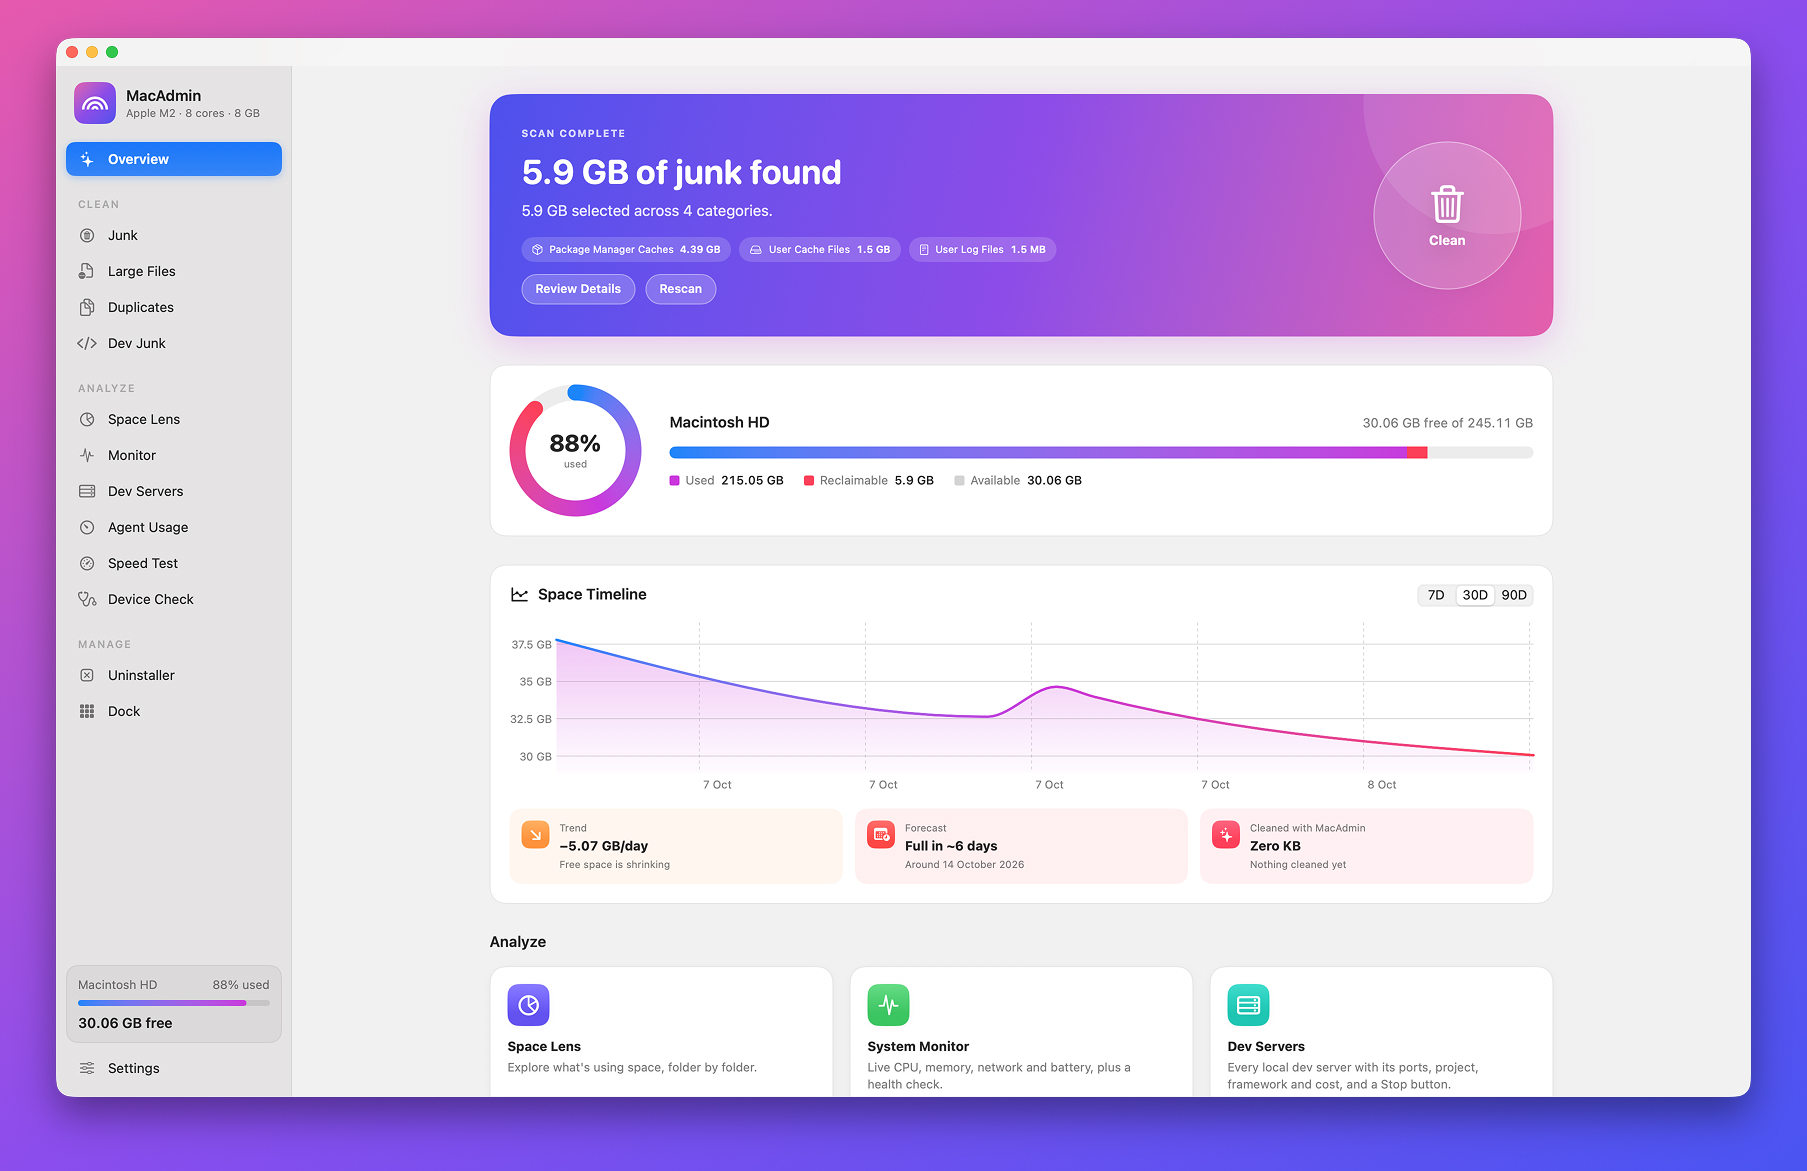Click the User Cache Files chip
The height and width of the screenshot is (1171, 1807).
click(820, 250)
